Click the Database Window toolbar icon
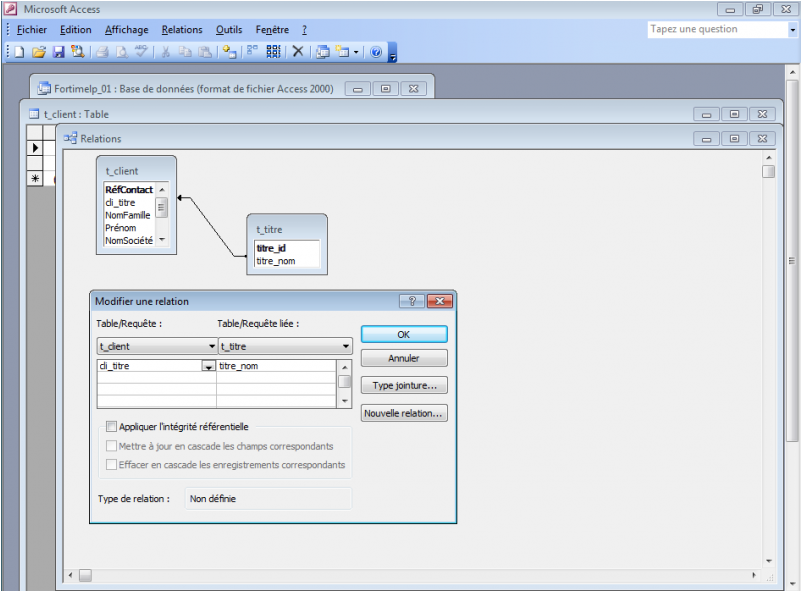The image size is (801, 591). (x=323, y=51)
